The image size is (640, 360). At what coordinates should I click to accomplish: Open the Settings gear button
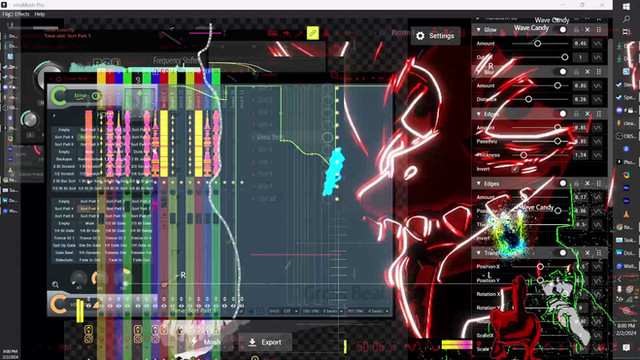click(x=435, y=36)
